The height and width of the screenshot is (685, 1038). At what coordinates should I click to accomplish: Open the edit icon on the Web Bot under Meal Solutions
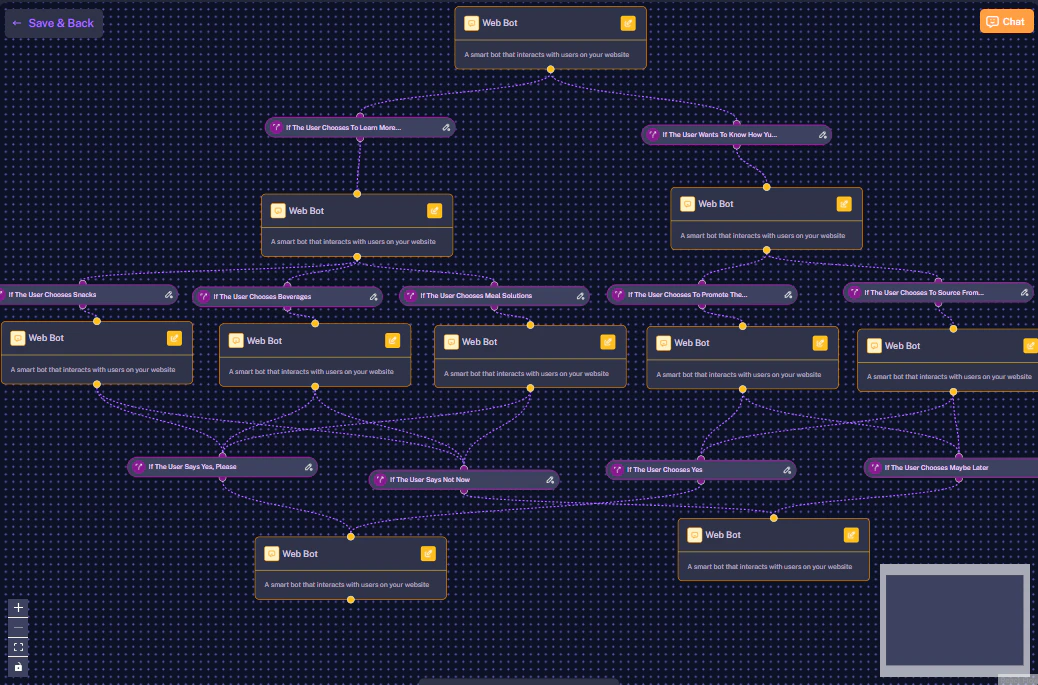608,341
